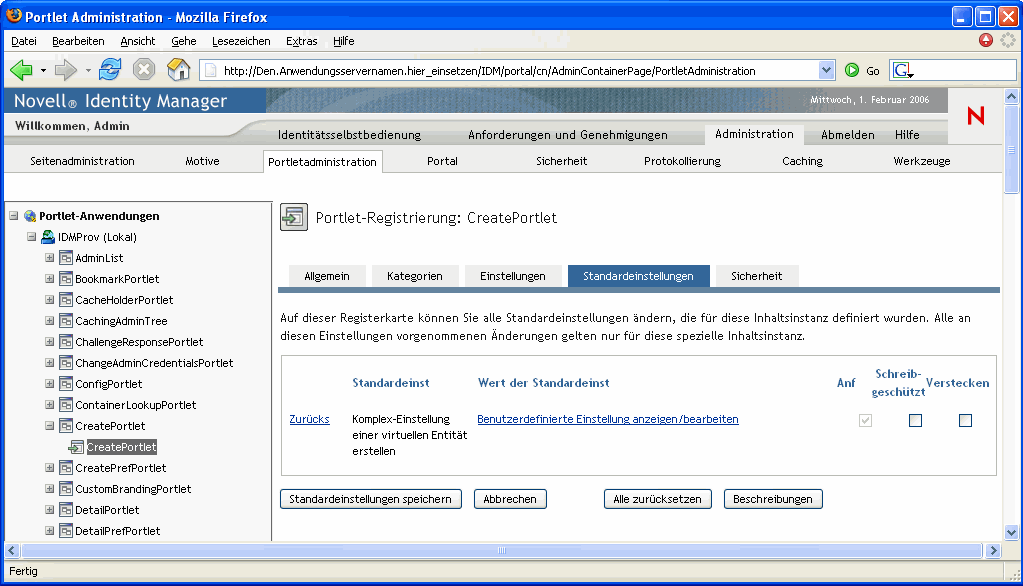Viewport: 1023px width, 586px height.
Task: Click the Beschreibungen button
Action: click(772, 499)
